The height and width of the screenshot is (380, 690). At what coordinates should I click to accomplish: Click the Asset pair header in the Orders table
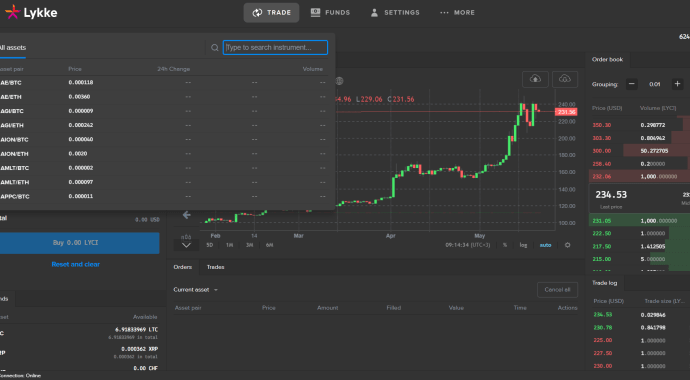pyautogui.click(x=188, y=308)
